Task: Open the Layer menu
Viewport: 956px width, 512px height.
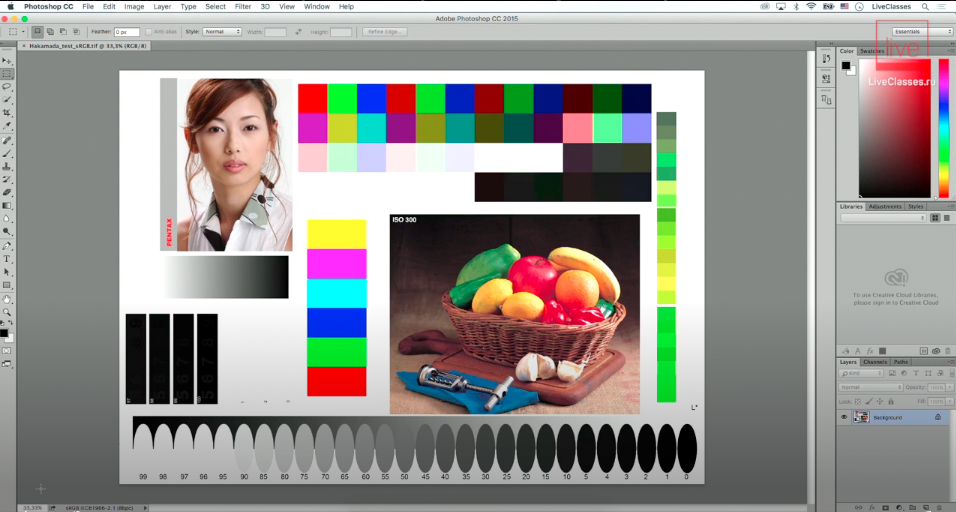Action: pos(162,7)
